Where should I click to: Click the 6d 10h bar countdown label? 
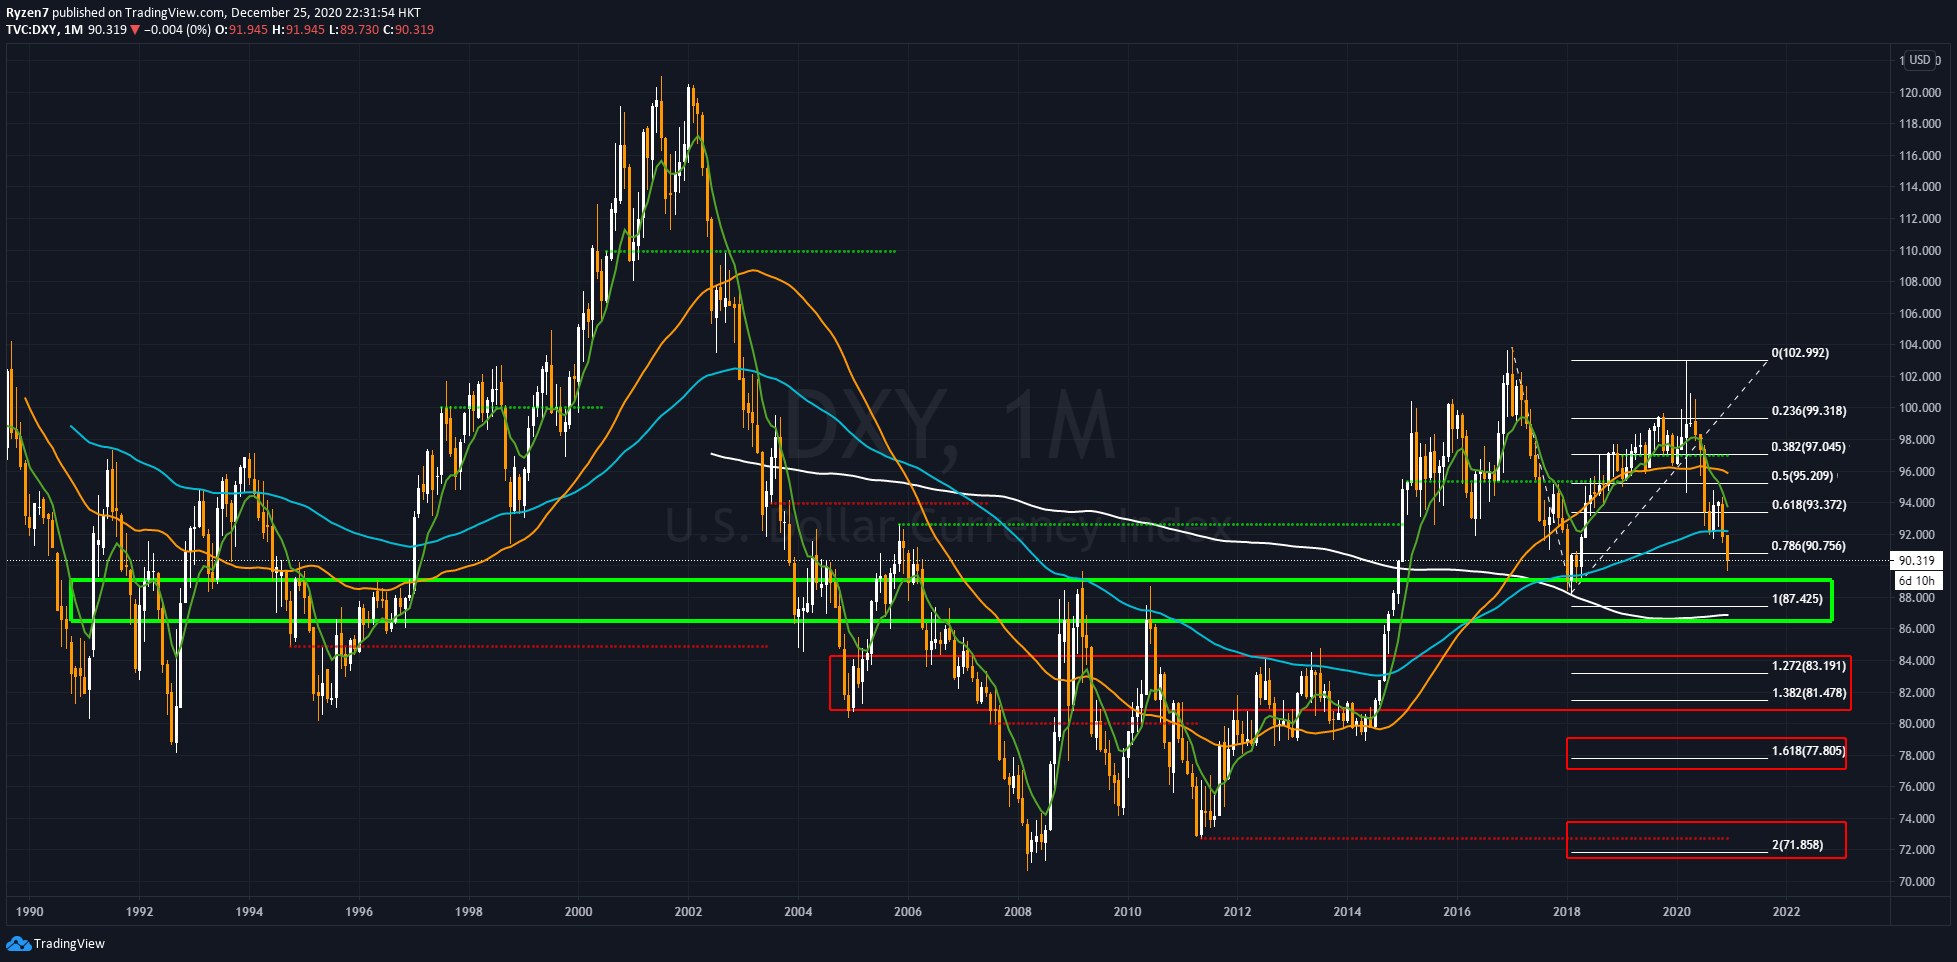pos(1917,580)
